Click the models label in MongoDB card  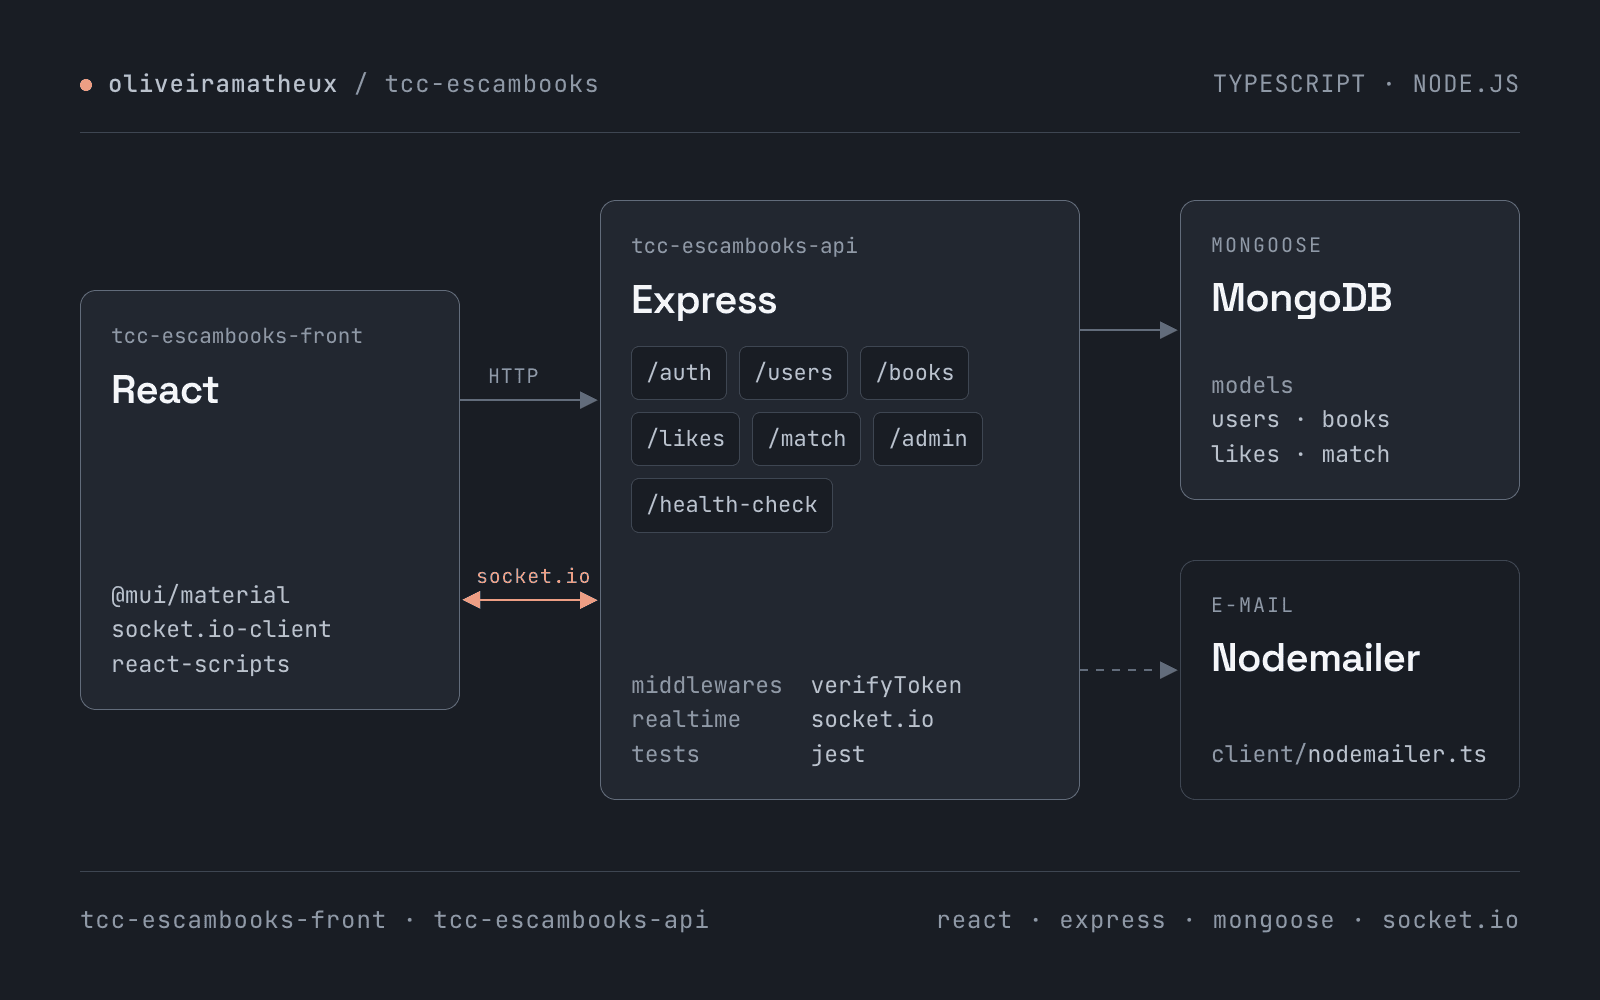[x=1252, y=385]
